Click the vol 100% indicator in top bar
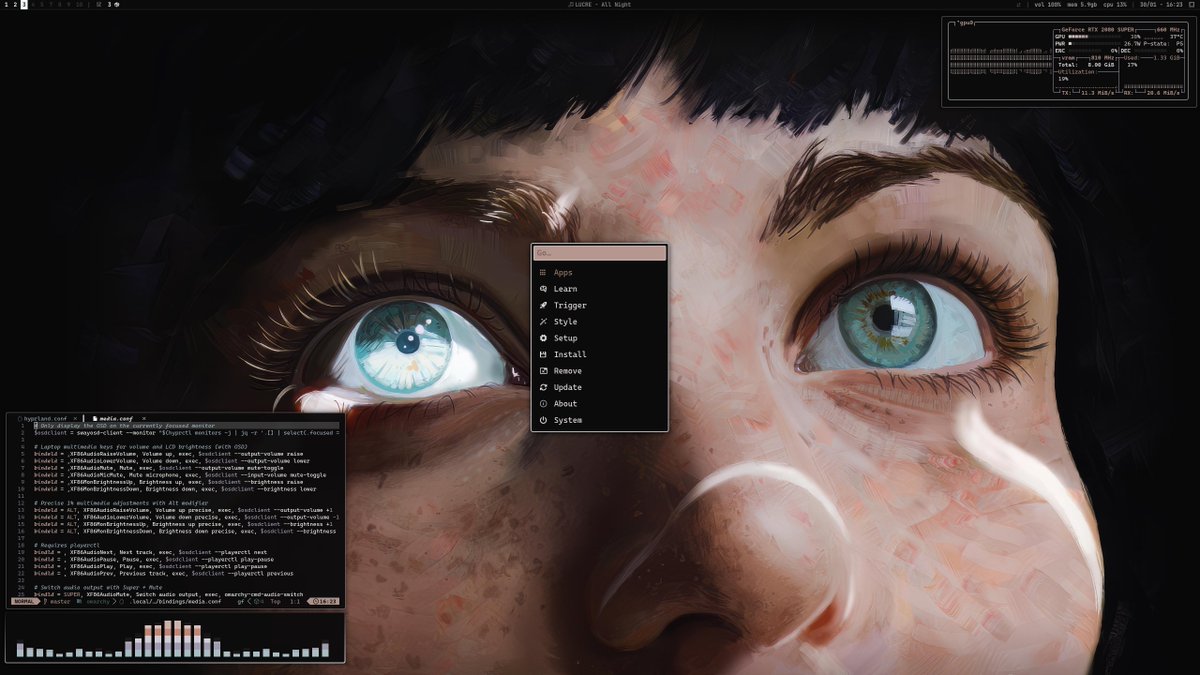Viewport: 1200px width, 675px height. (1048, 5)
